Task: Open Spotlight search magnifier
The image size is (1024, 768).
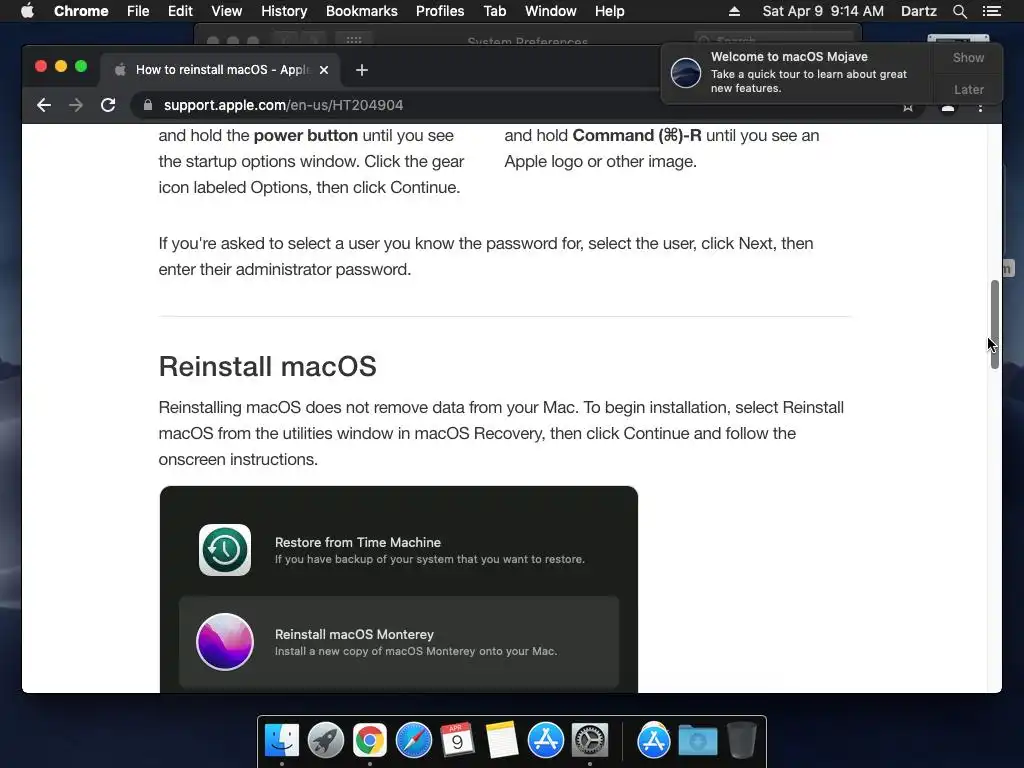Action: (x=959, y=11)
